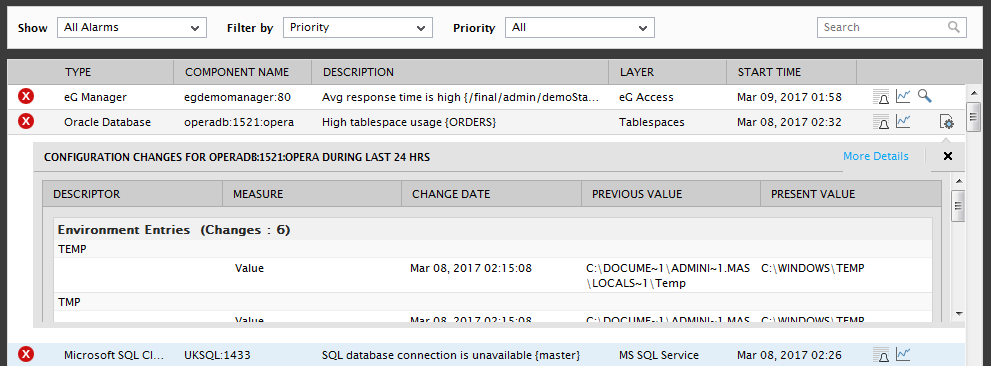This screenshot has width=991, height=366.
Task: Click the Environment Entries (Changes : 6) heading
Action: [x=174, y=230]
